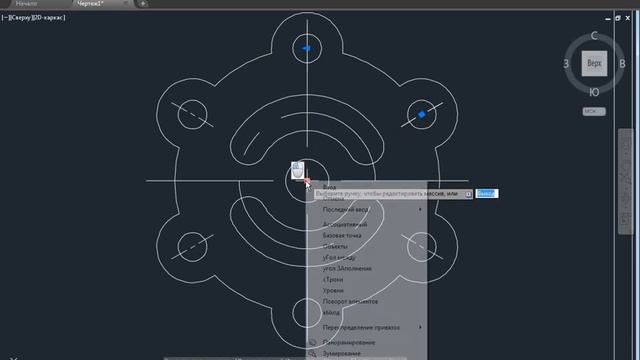640x360 pixels.
Task: Select Уровни option in context menu
Action: click(x=333, y=291)
